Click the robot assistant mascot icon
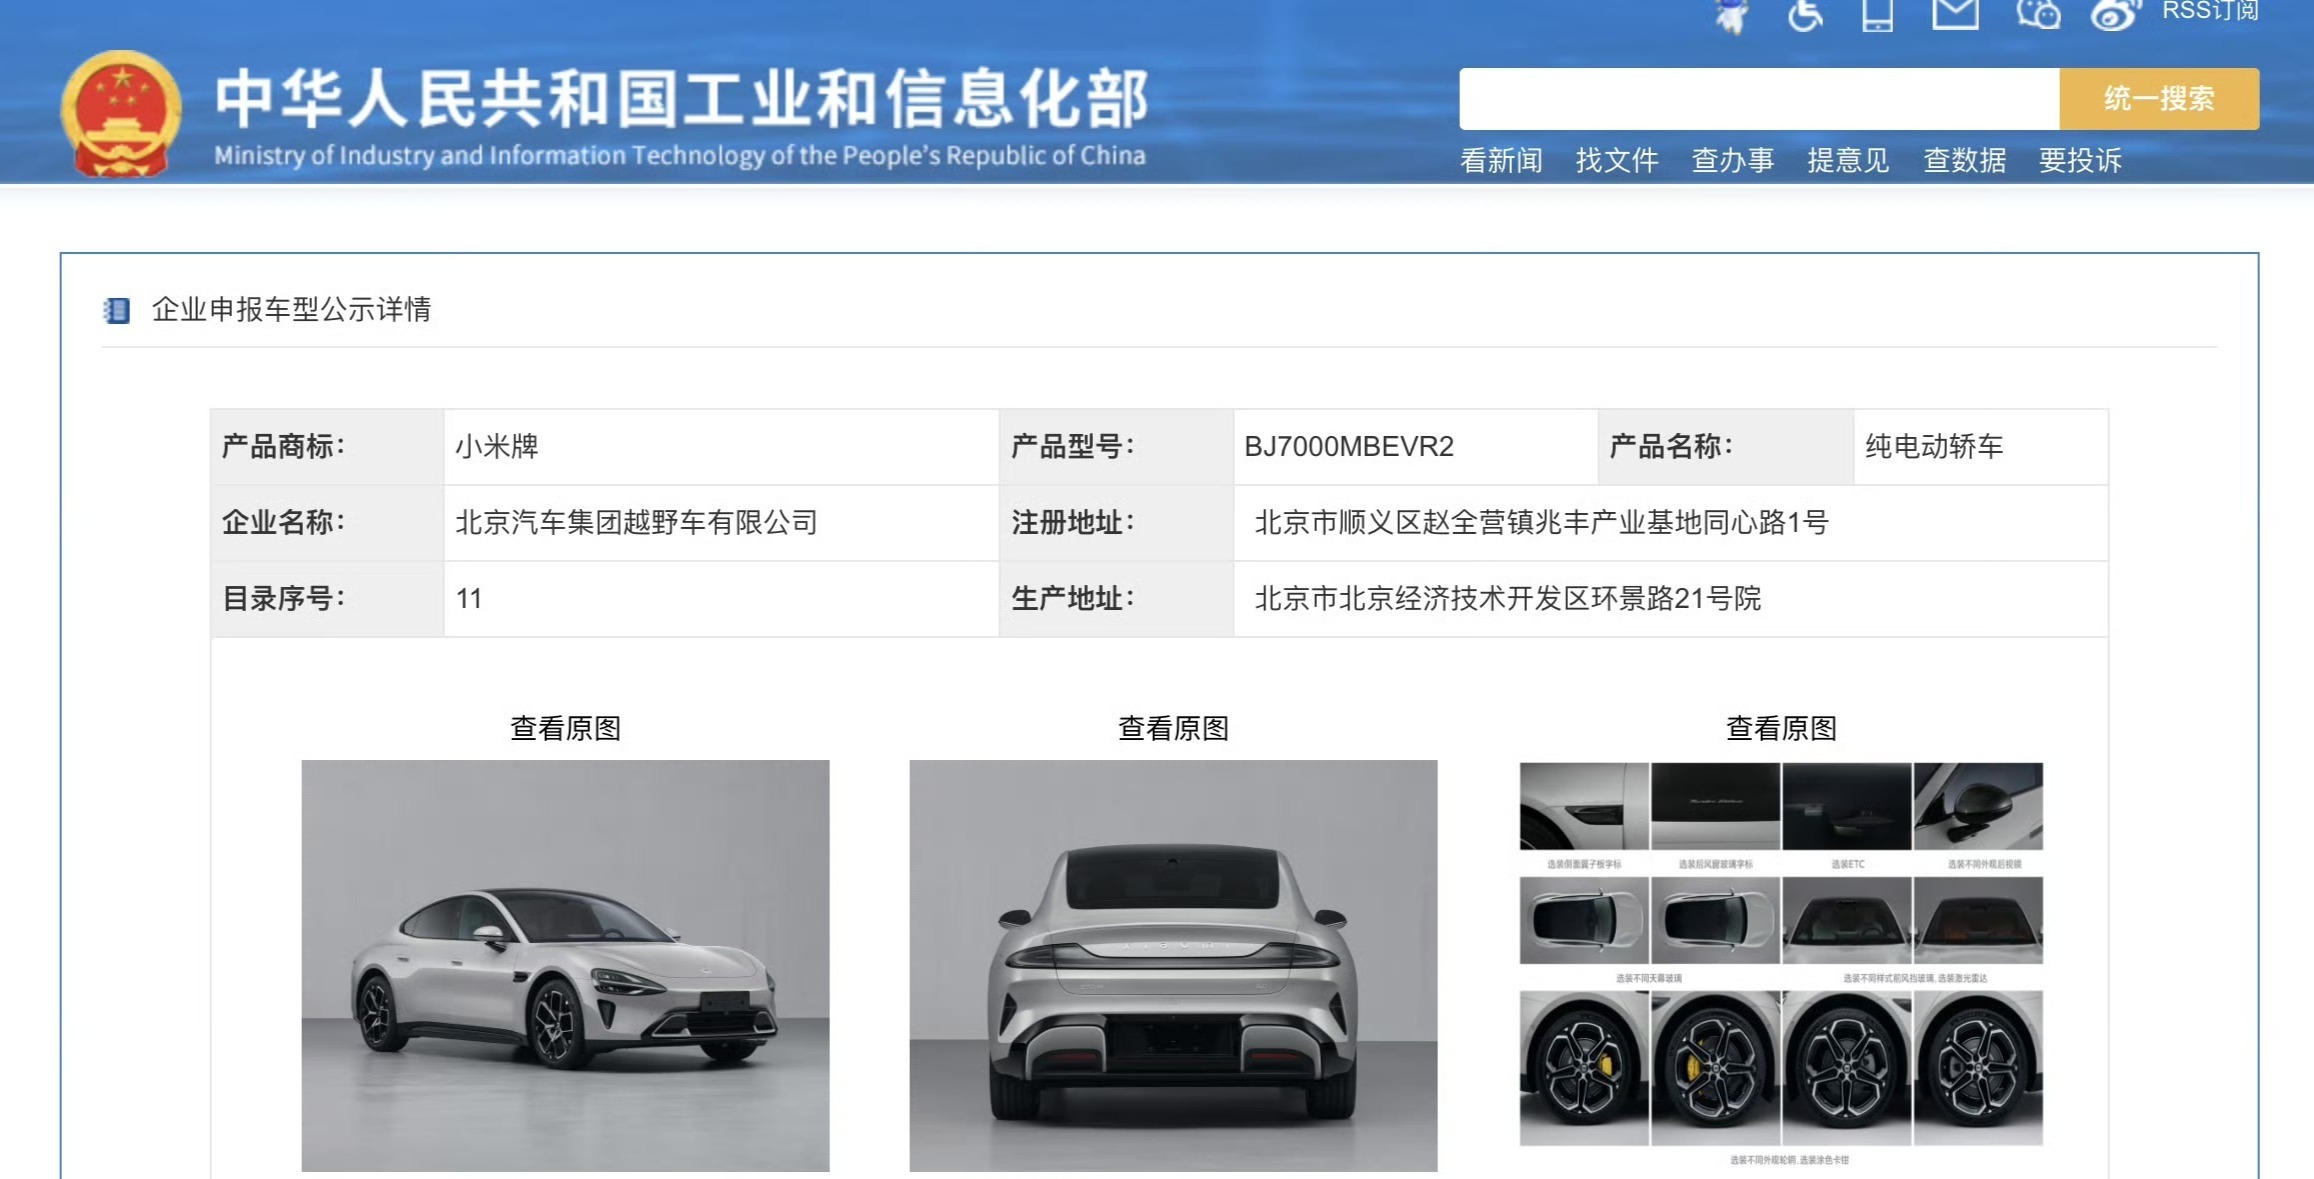 pos(1732,15)
